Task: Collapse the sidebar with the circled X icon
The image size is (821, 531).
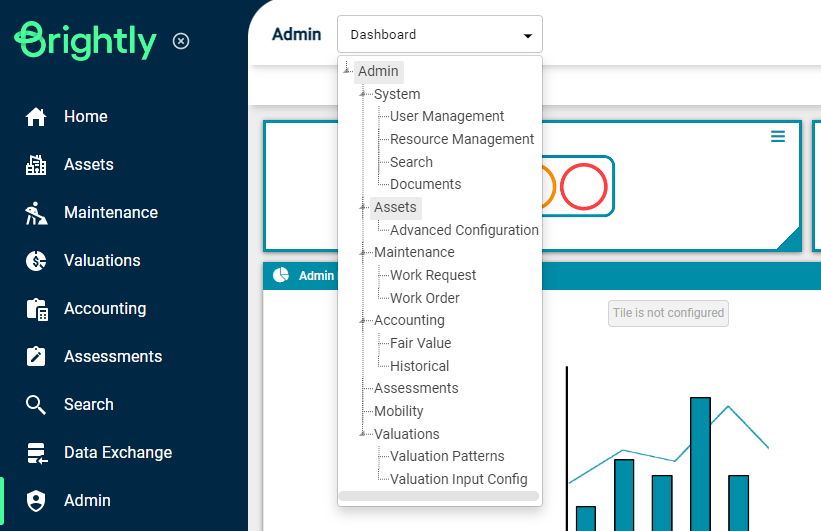Action: pyautogui.click(x=181, y=41)
